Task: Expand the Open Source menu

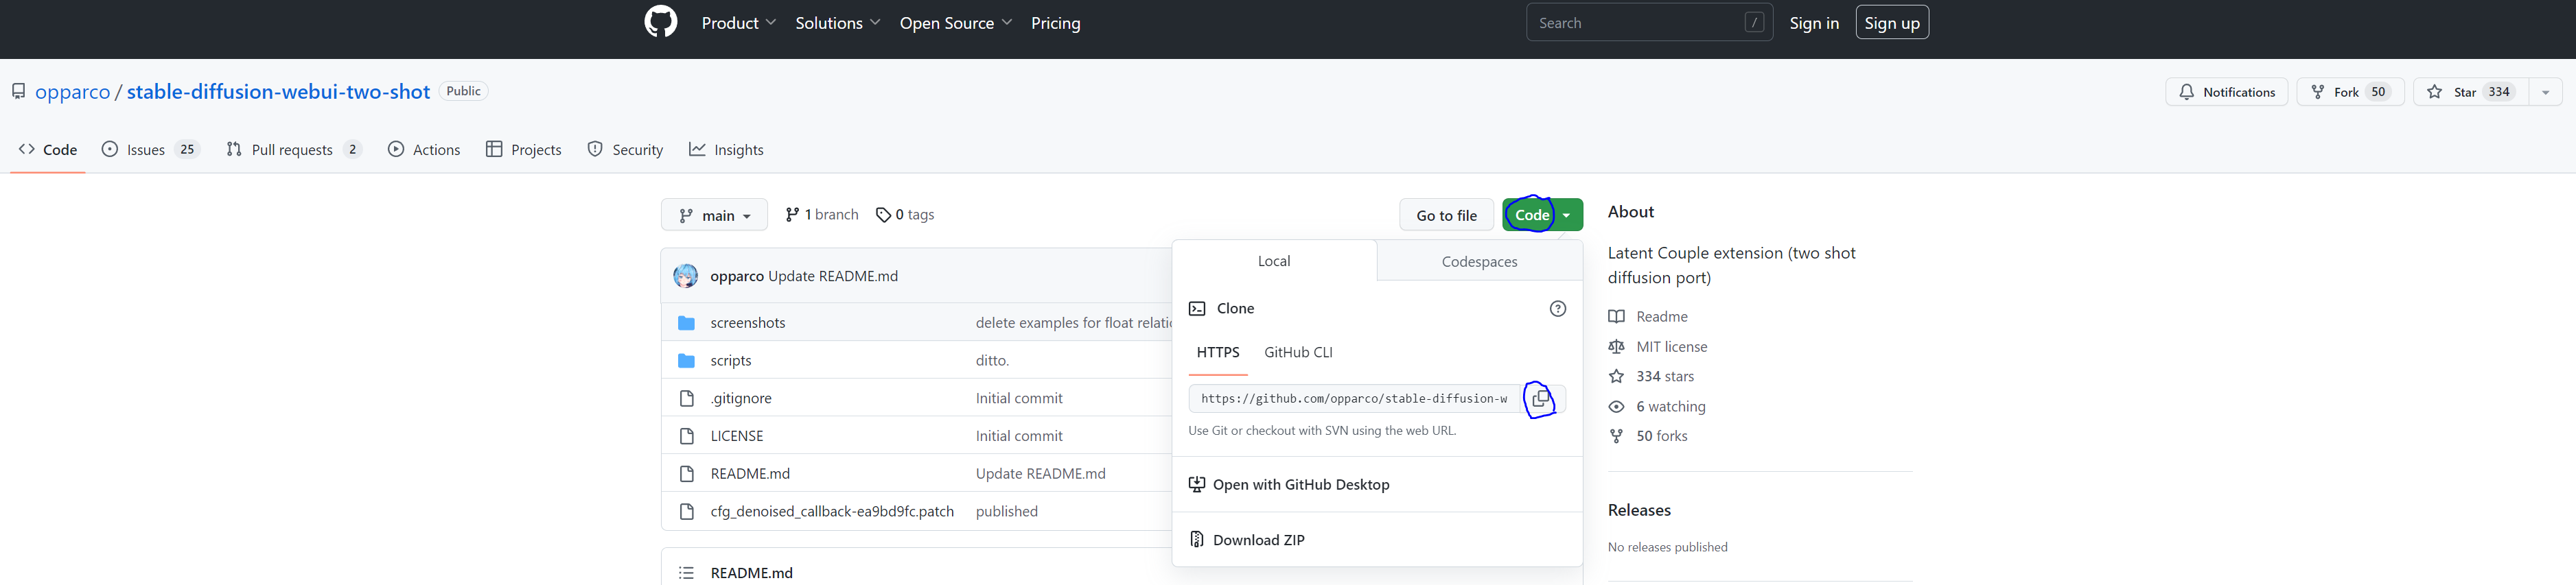Action: pyautogui.click(x=956, y=23)
